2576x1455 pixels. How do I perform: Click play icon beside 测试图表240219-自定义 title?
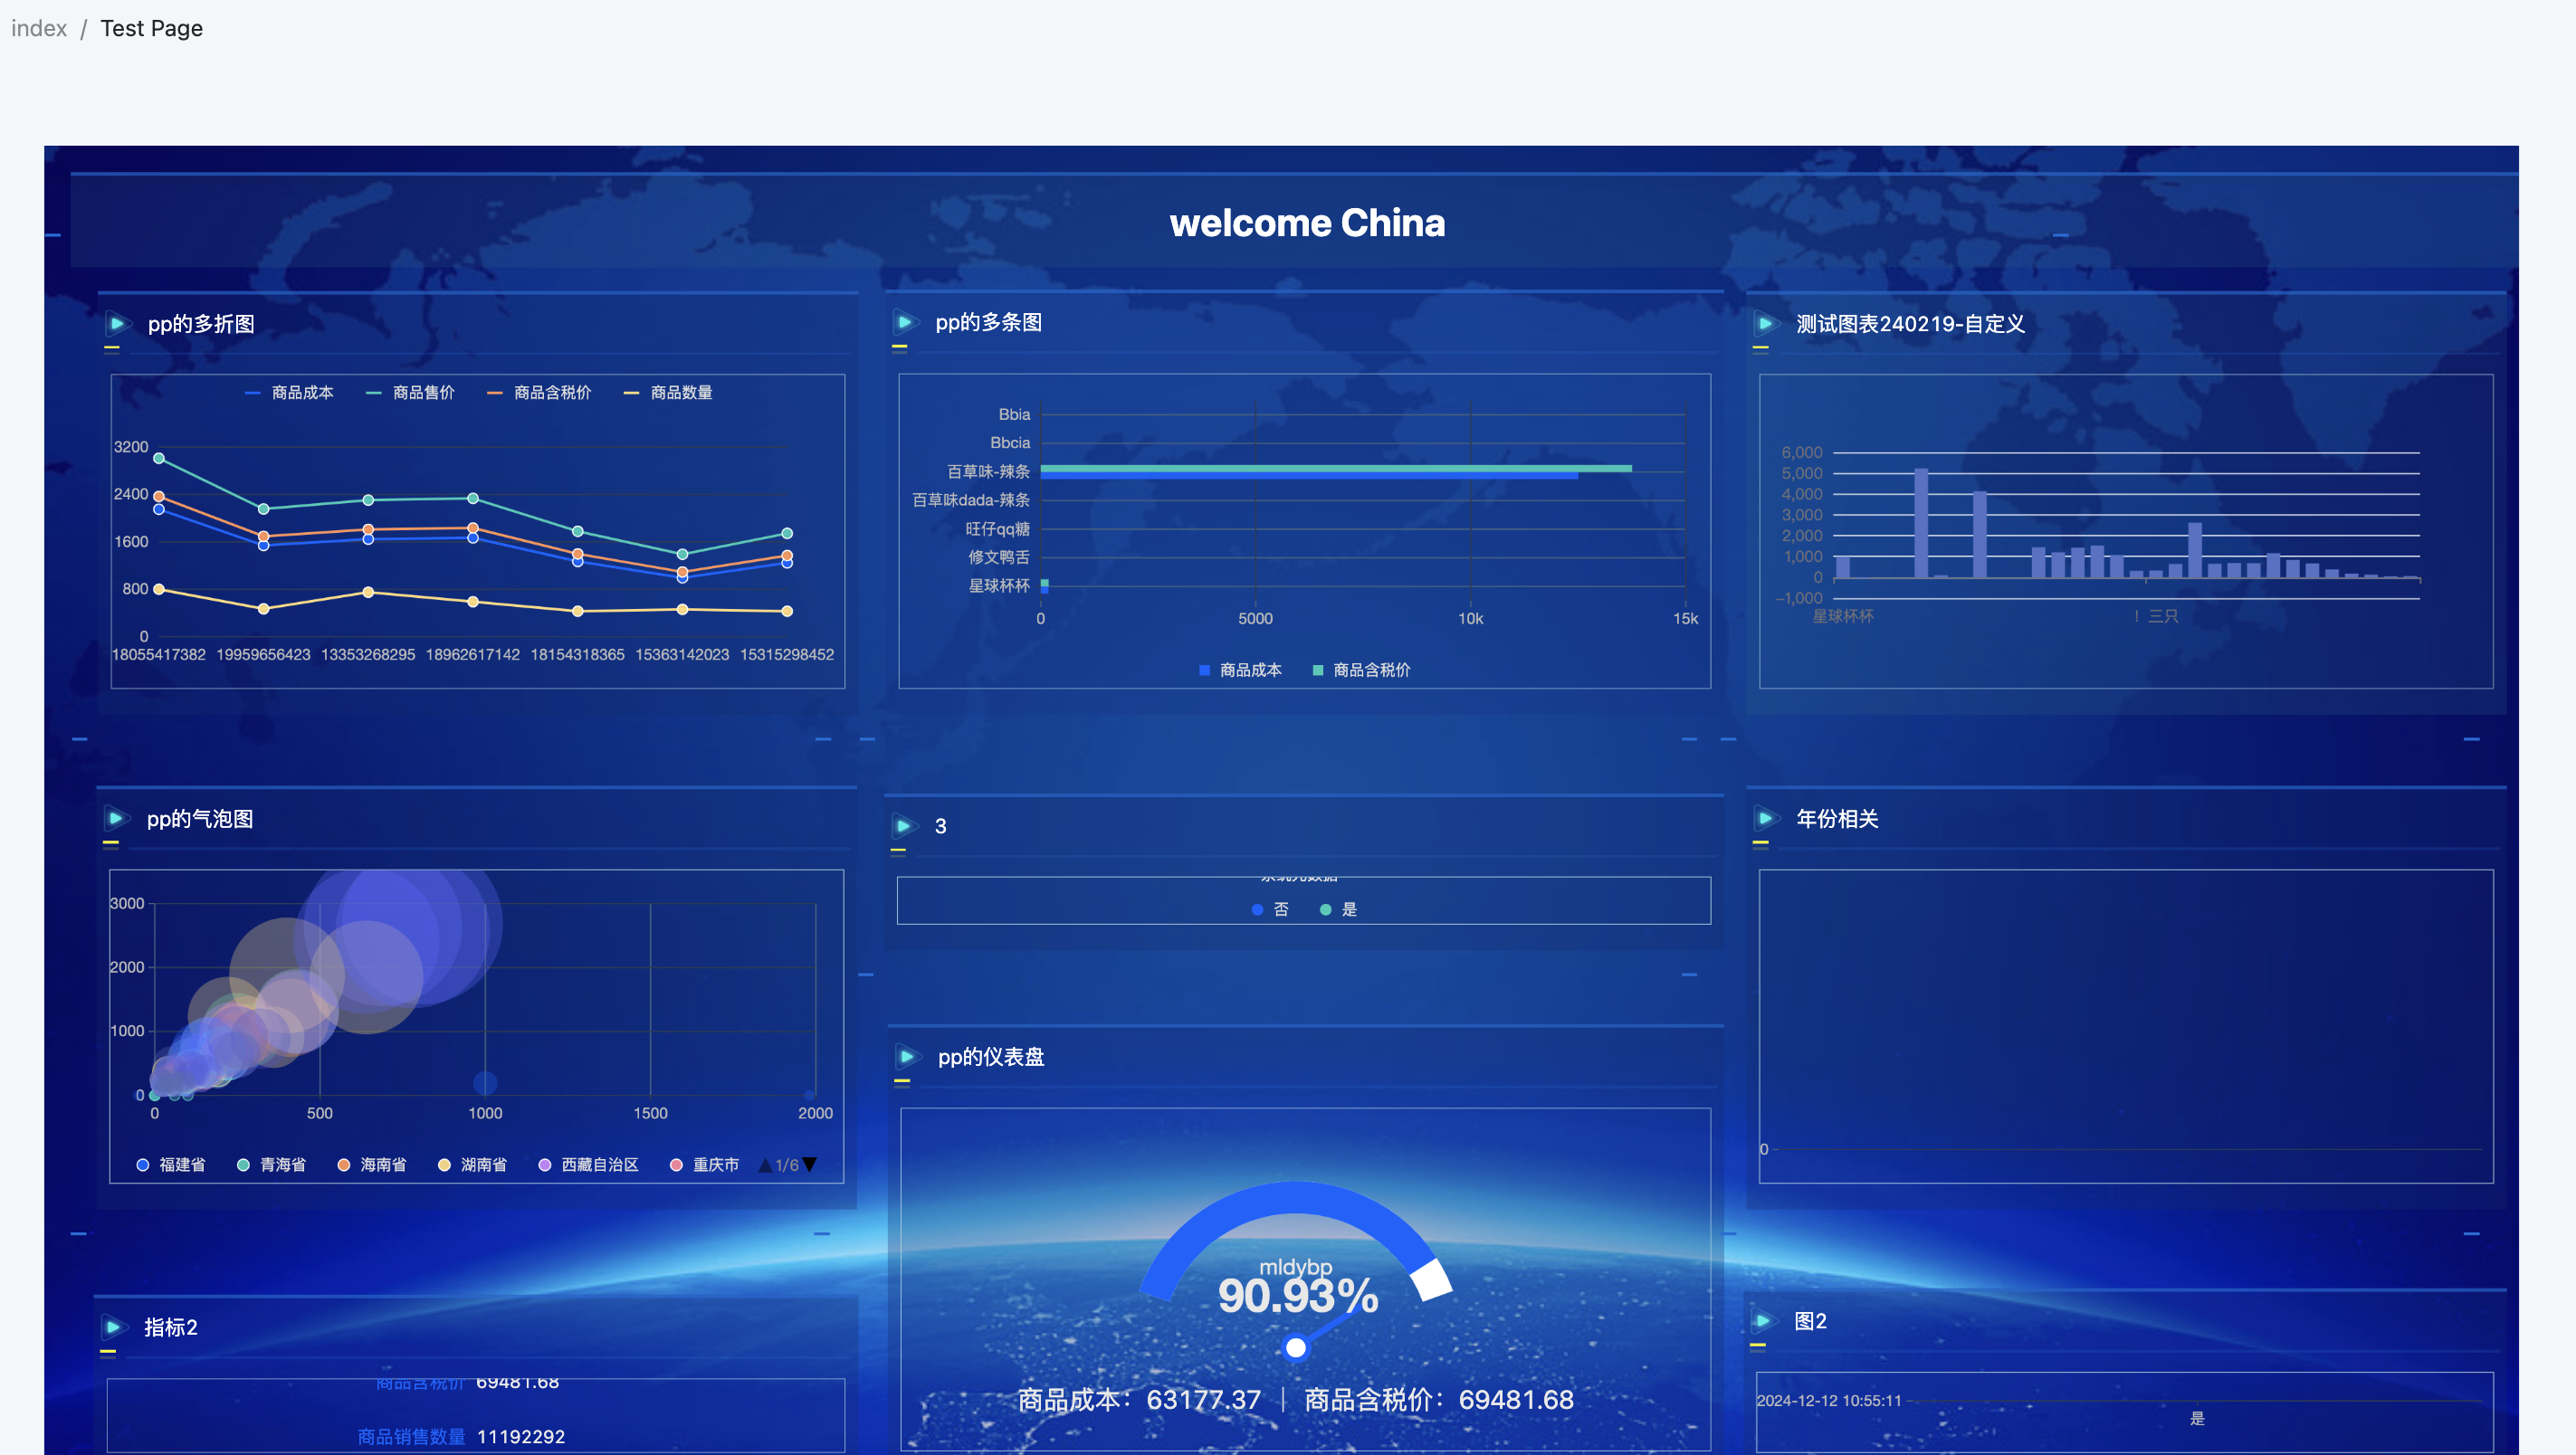click(1766, 323)
